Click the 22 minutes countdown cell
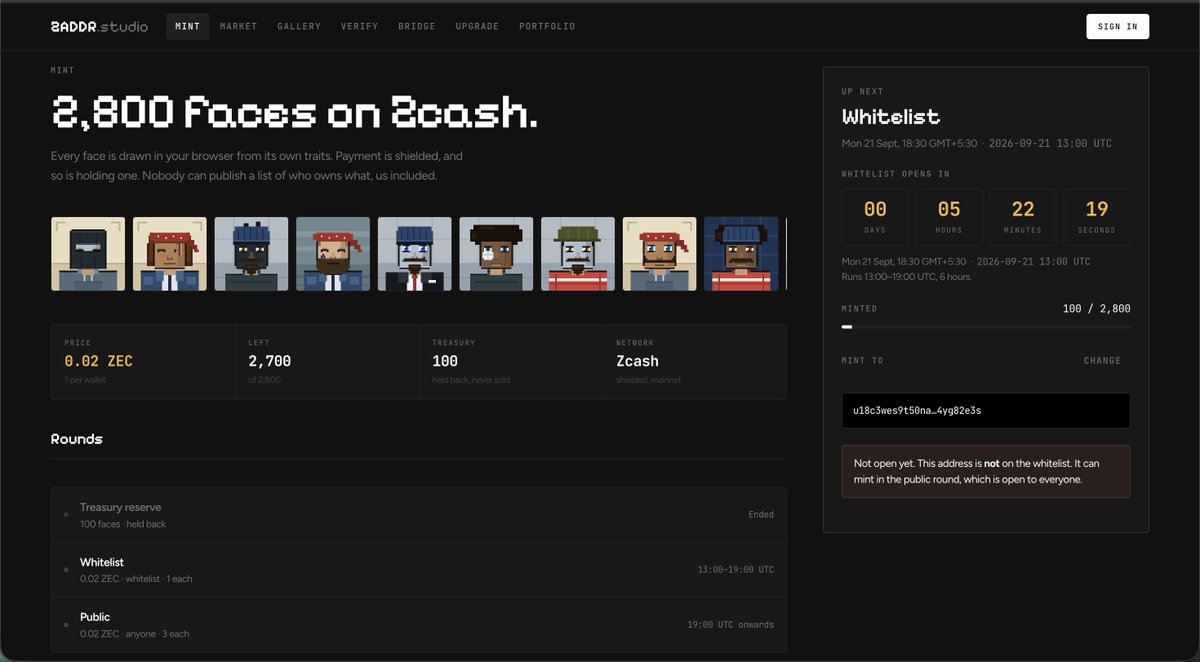1200x662 pixels. click(1023, 217)
